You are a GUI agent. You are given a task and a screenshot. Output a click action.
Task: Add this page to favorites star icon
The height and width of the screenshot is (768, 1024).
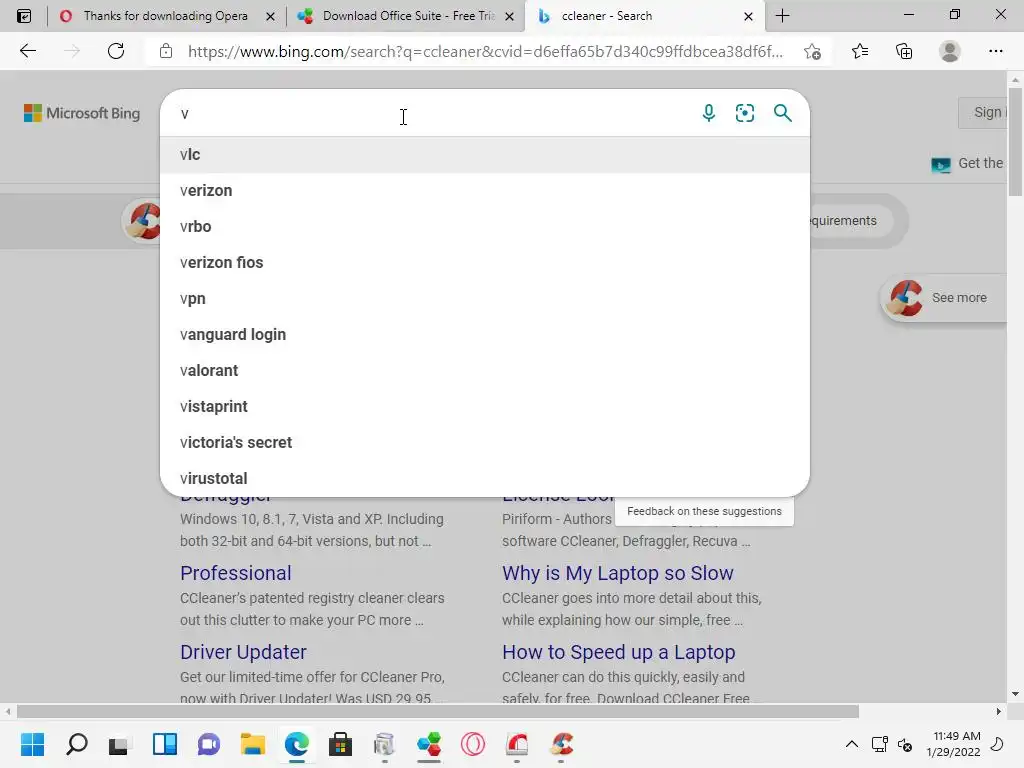[812, 51]
